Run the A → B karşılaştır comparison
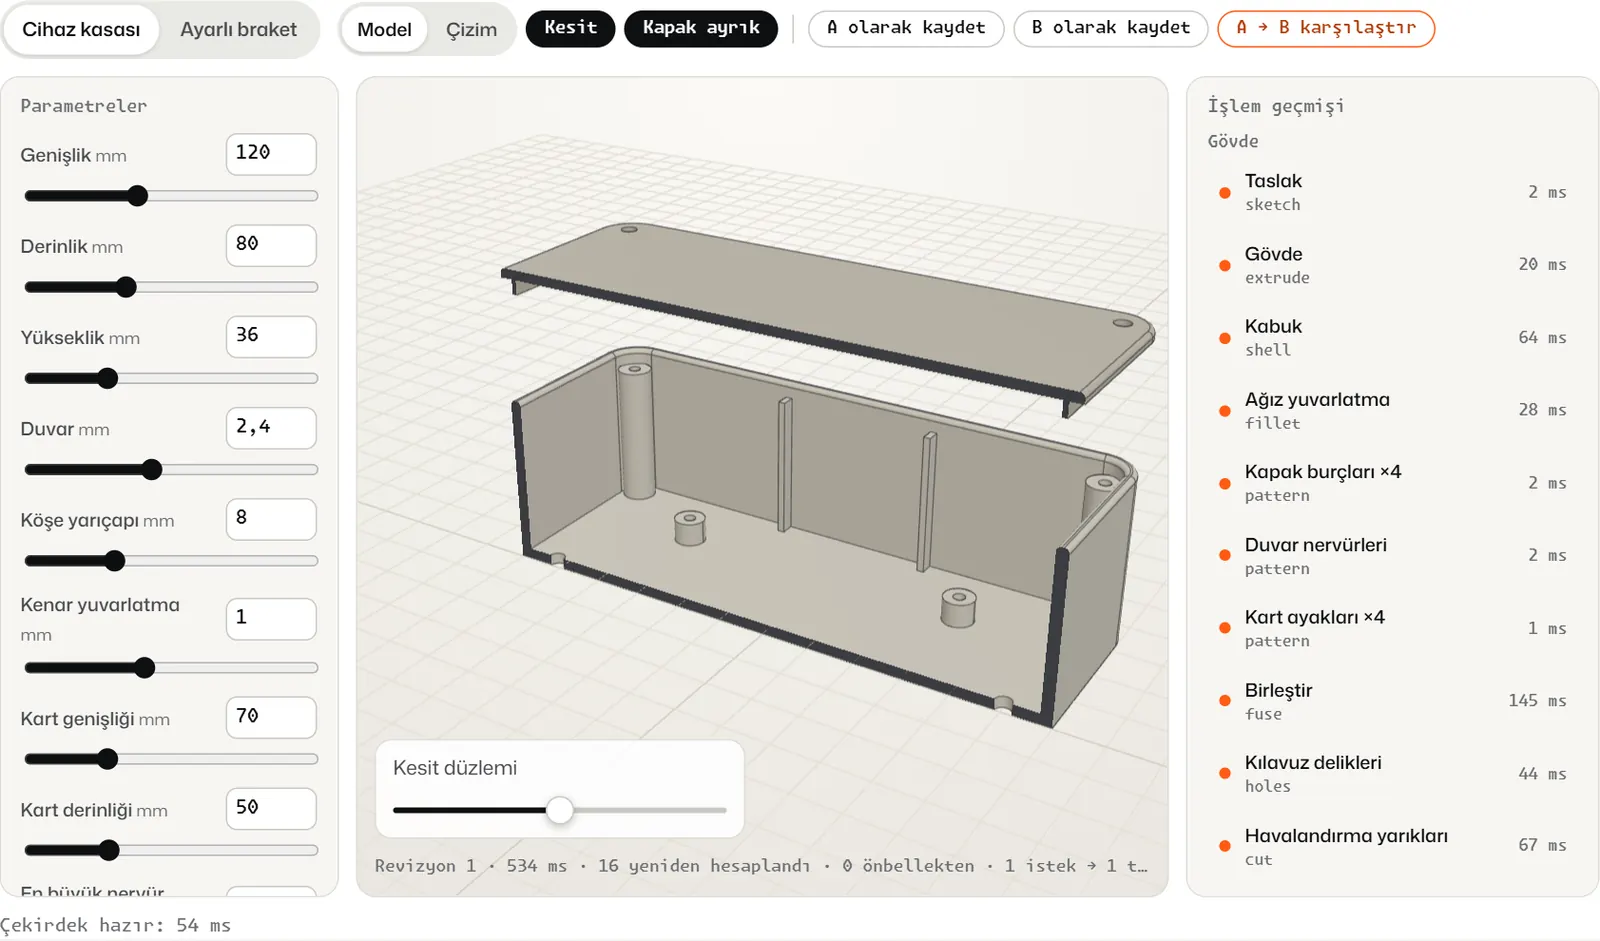Viewport: 1600px width, 941px height. pos(1326,28)
